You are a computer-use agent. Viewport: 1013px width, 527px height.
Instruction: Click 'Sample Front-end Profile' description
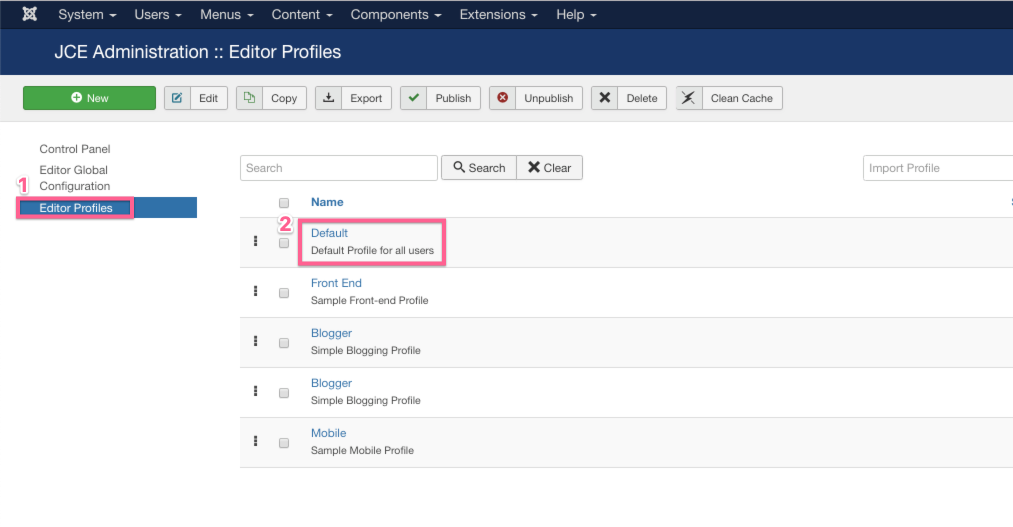(x=370, y=300)
